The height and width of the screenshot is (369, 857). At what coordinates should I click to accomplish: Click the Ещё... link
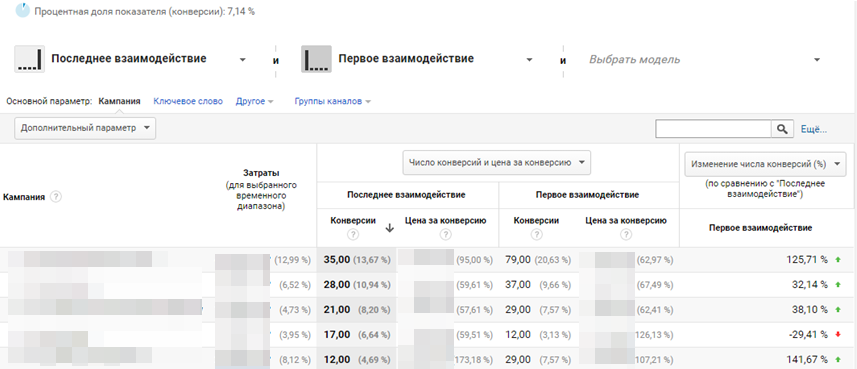(814, 130)
